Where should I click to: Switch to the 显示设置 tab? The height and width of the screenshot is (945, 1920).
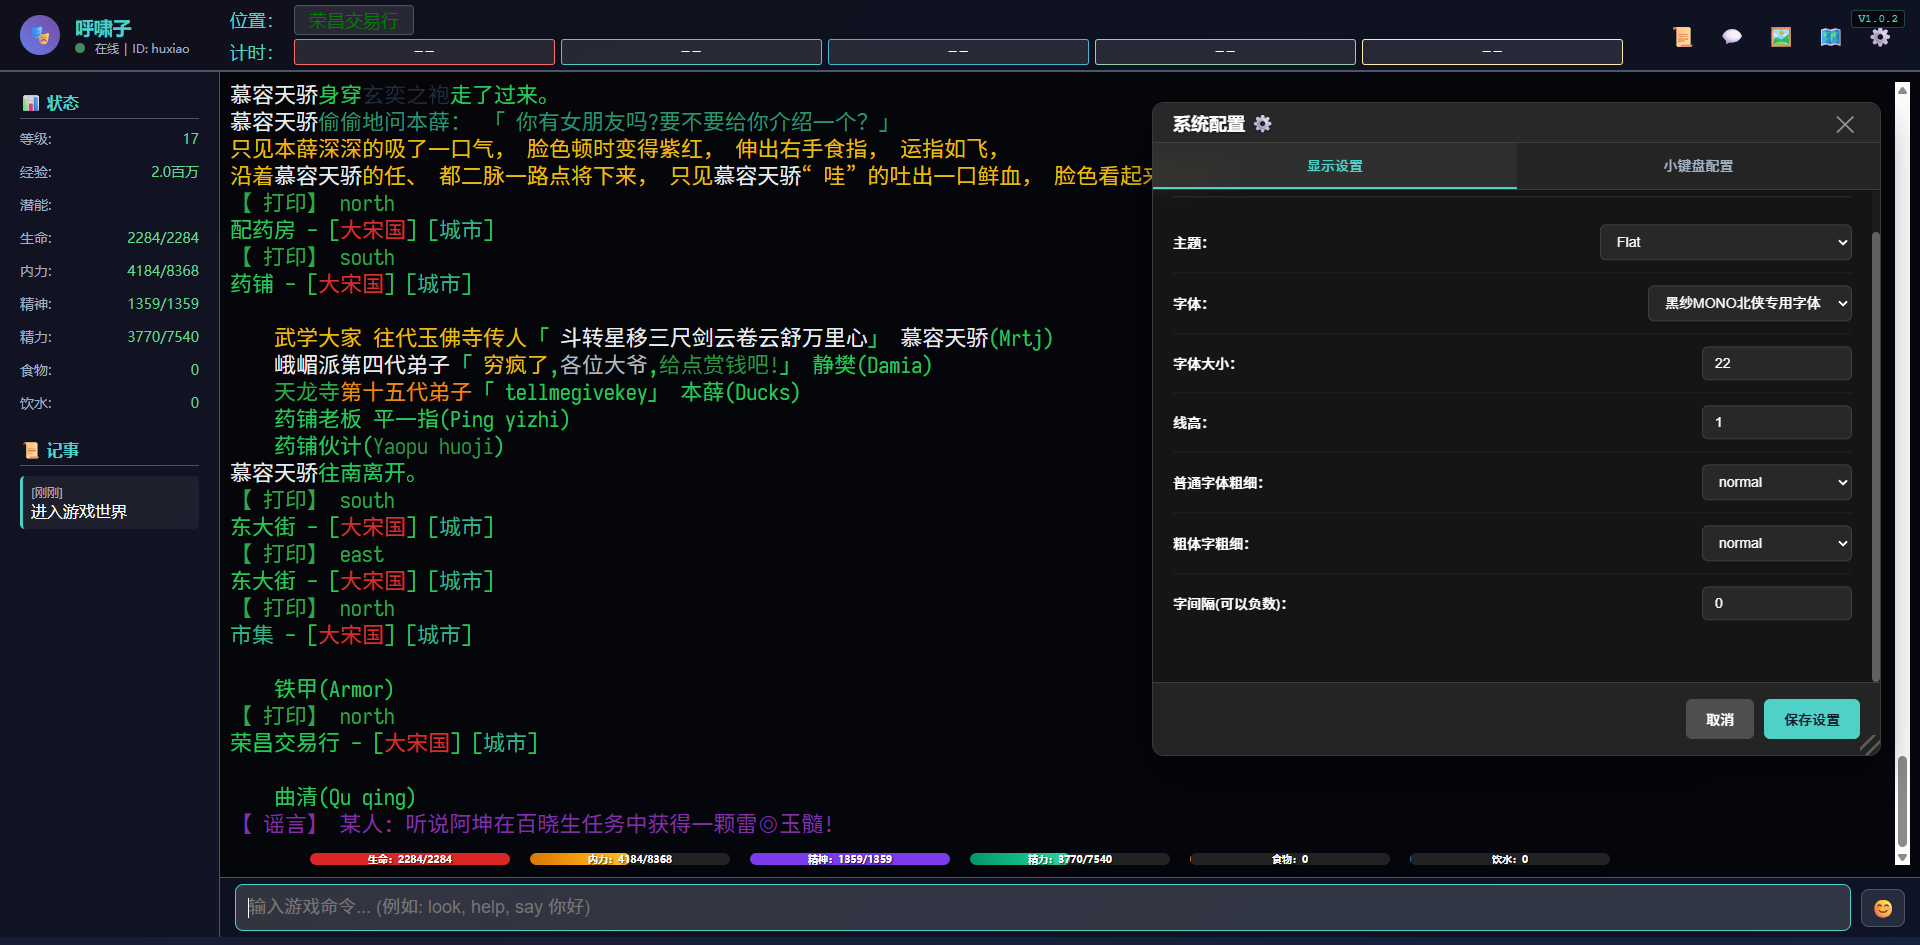coord(1334,166)
